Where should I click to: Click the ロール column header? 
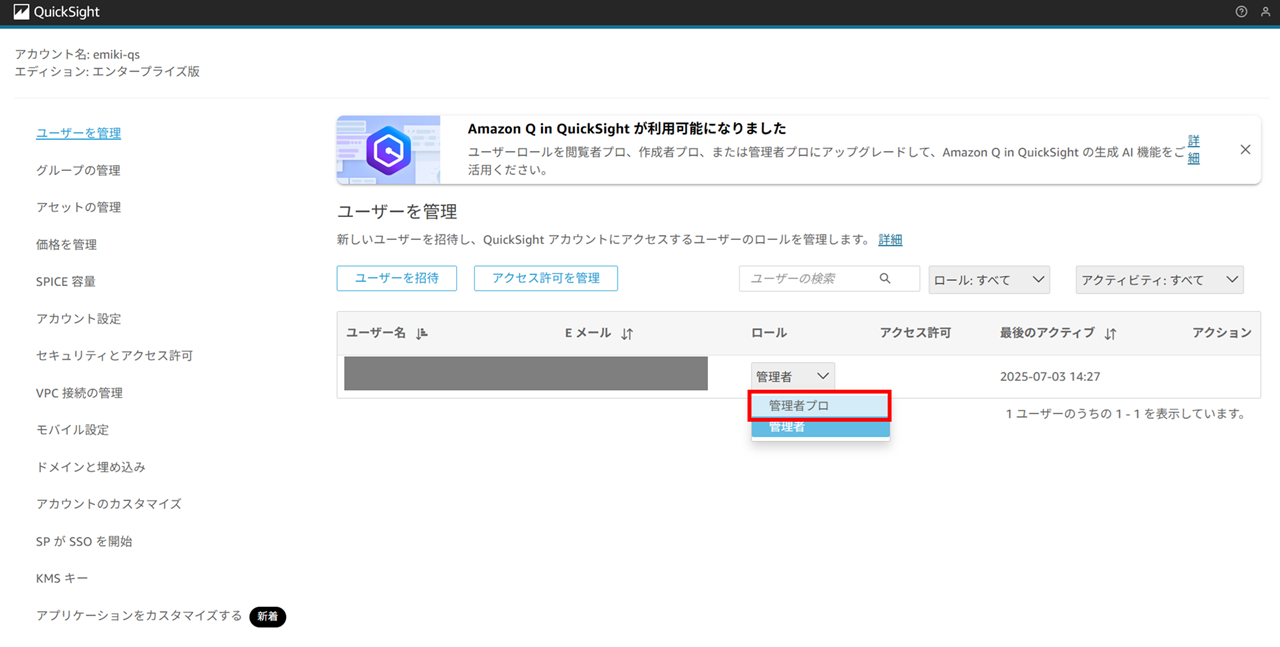[769, 333]
